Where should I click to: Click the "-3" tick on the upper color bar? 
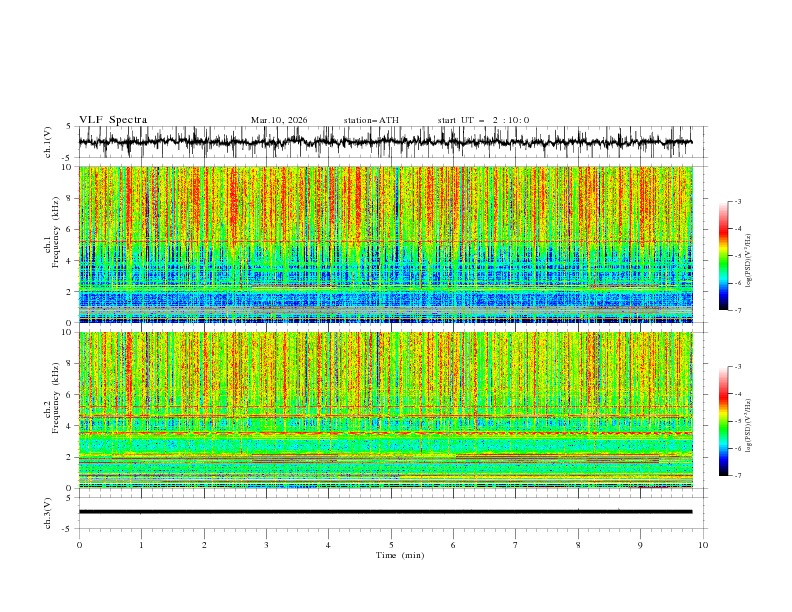pos(737,201)
